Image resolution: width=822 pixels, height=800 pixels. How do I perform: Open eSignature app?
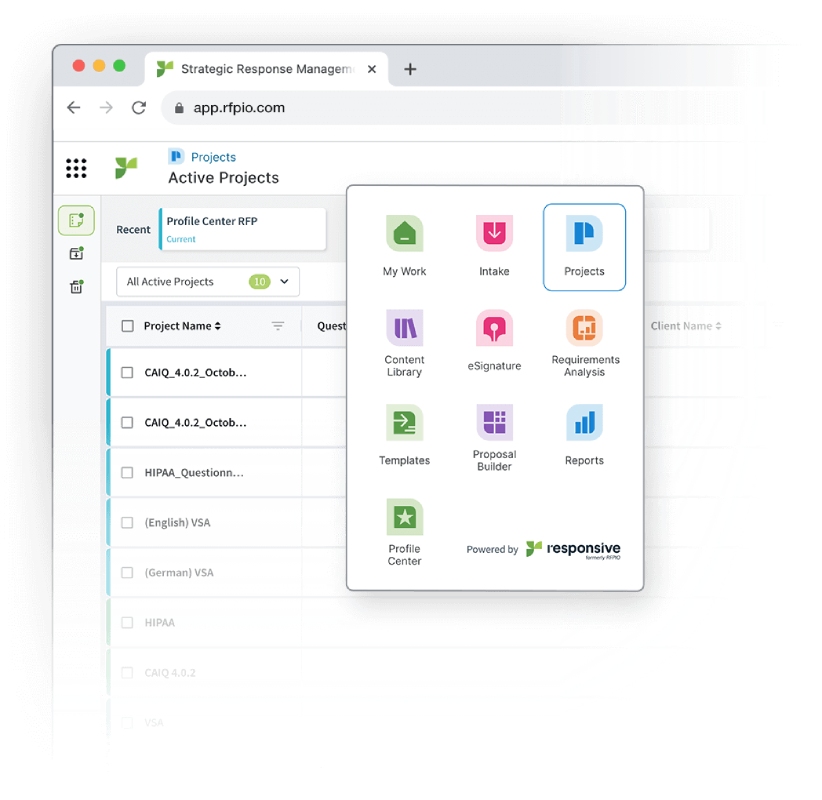pos(494,340)
